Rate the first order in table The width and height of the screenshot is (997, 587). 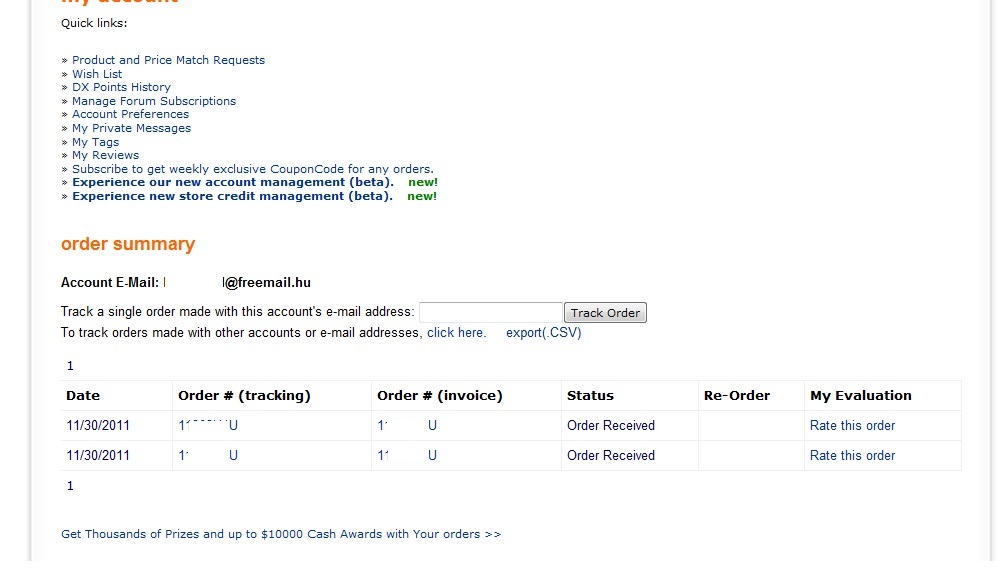point(852,425)
